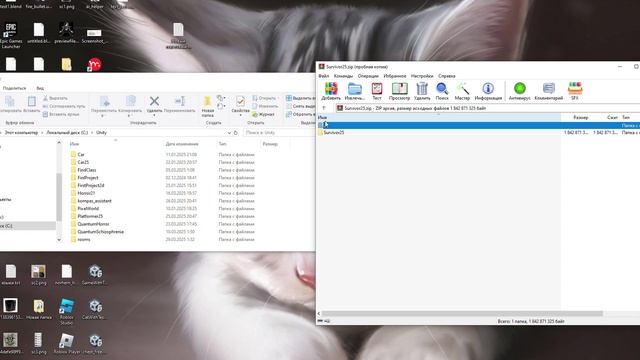Click the green Антивирус icon in WinRAR
640x360 pixels.
(x=520, y=91)
